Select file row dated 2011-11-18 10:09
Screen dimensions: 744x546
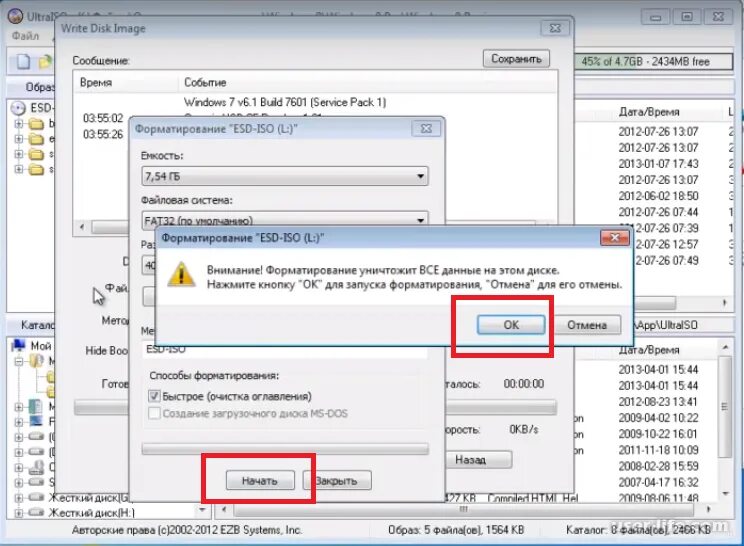tap(658, 450)
